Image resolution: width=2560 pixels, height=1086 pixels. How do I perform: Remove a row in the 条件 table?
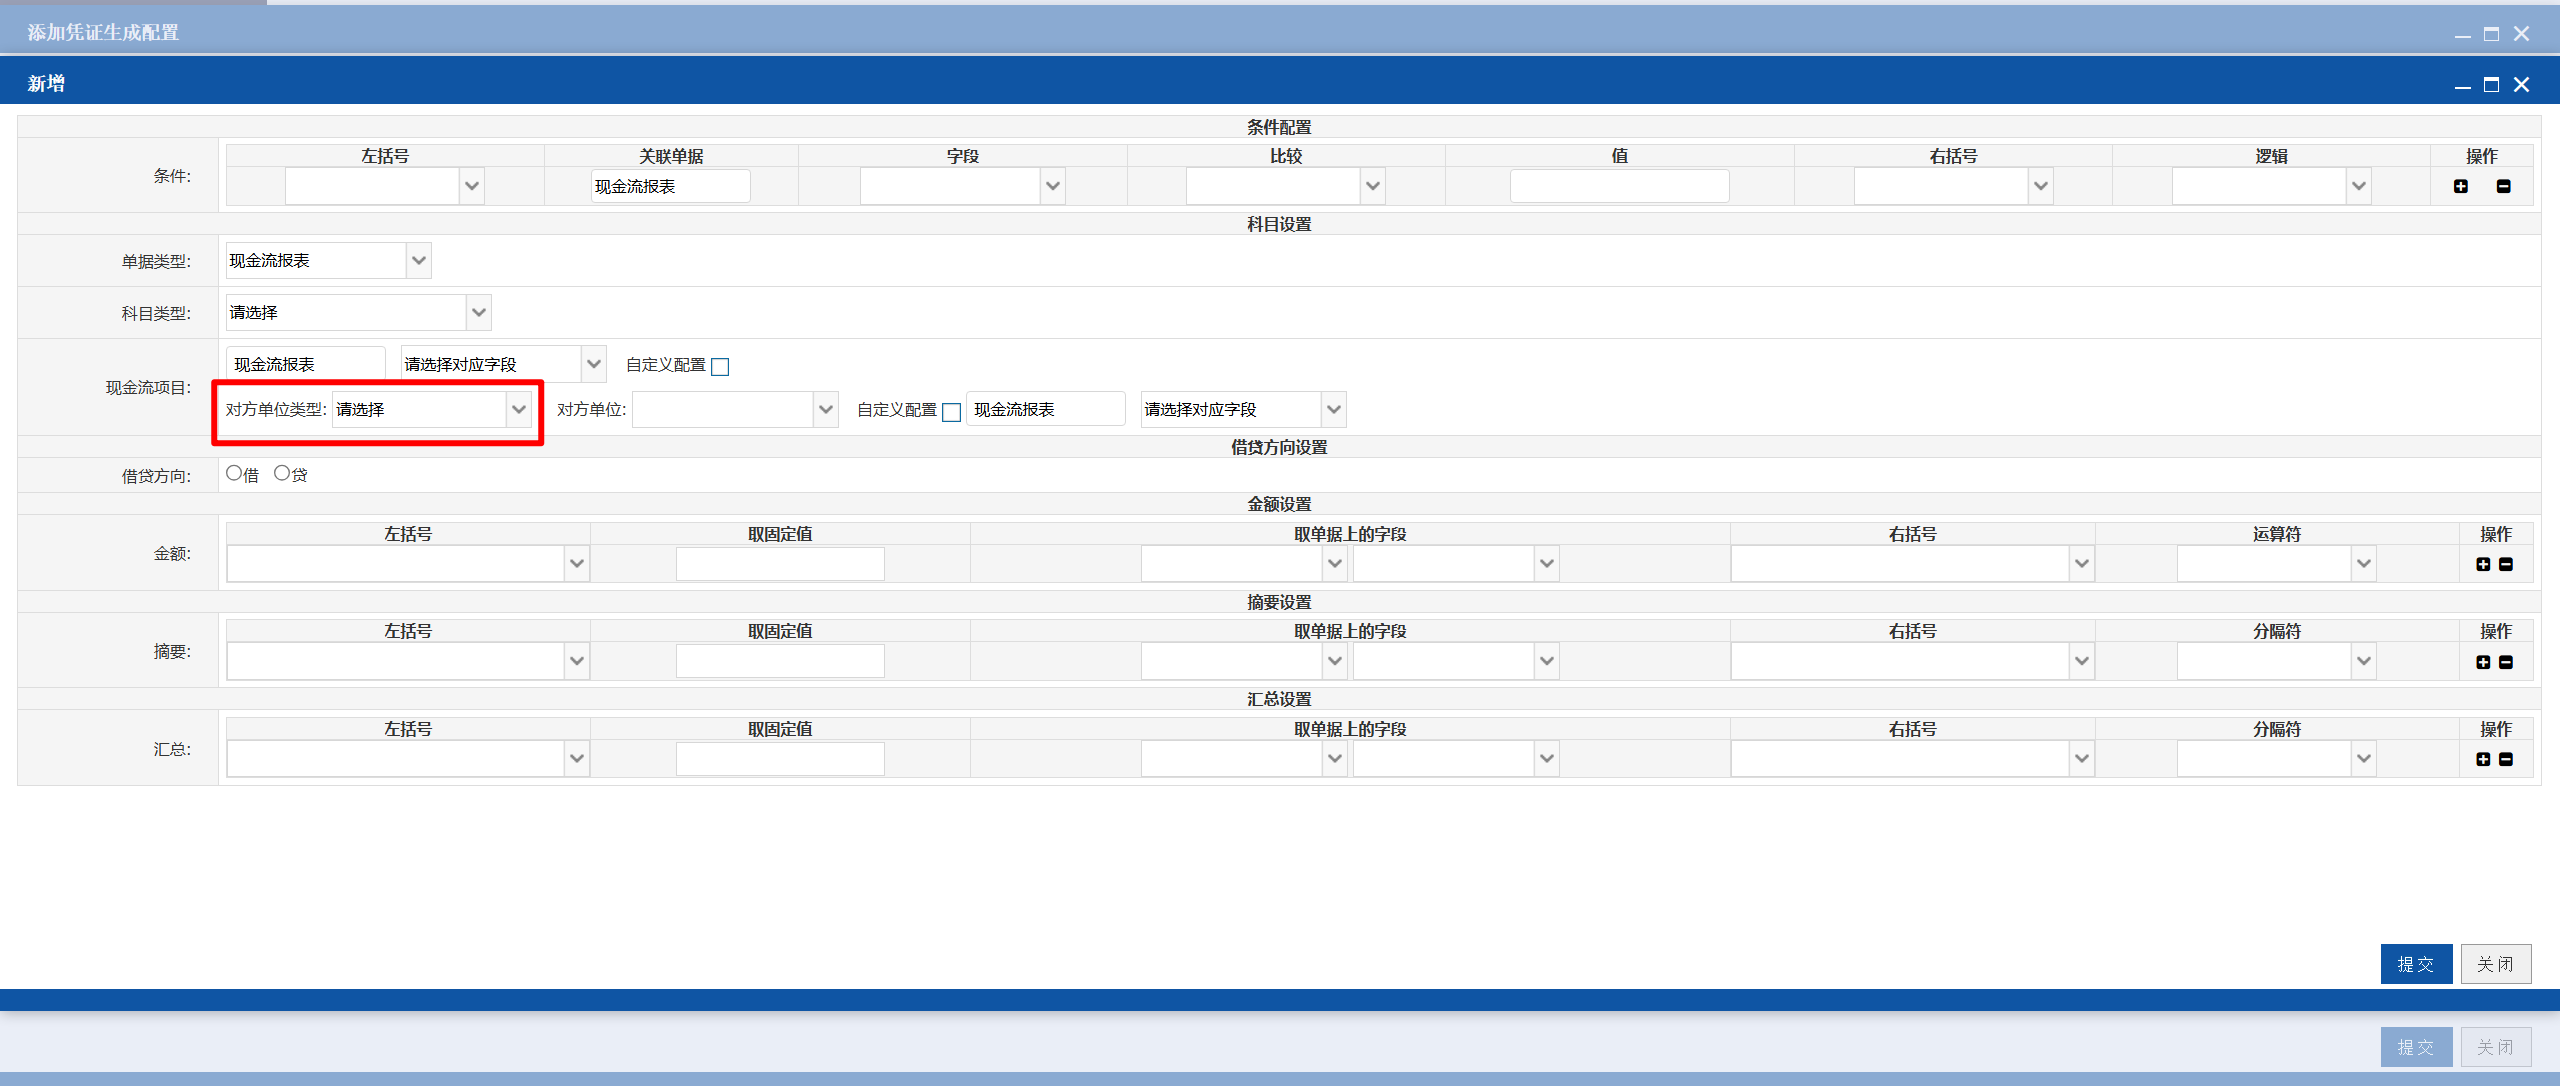[2504, 186]
